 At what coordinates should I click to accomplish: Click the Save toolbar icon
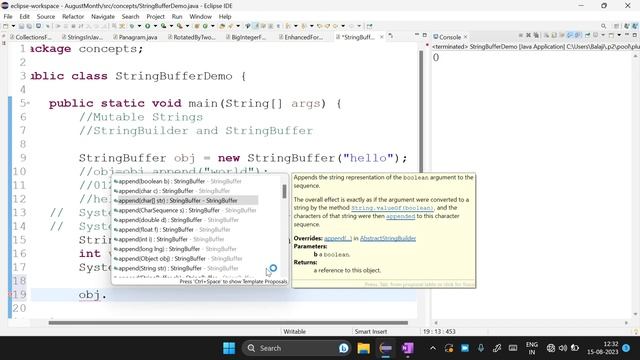tap(22, 26)
